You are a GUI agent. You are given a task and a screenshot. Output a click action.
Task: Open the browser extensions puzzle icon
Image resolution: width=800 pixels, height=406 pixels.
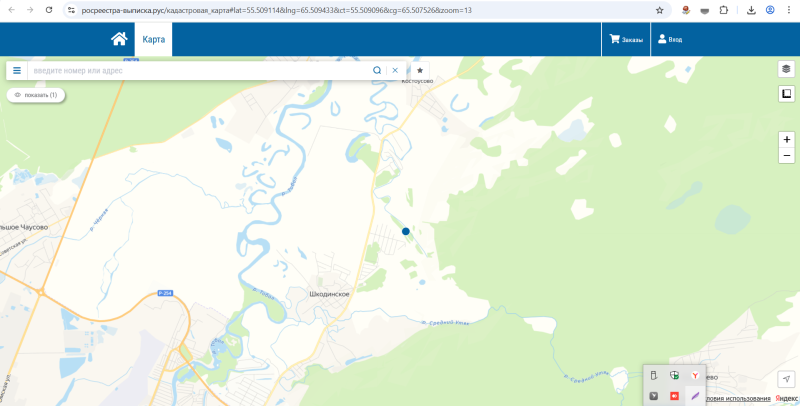tap(723, 10)
